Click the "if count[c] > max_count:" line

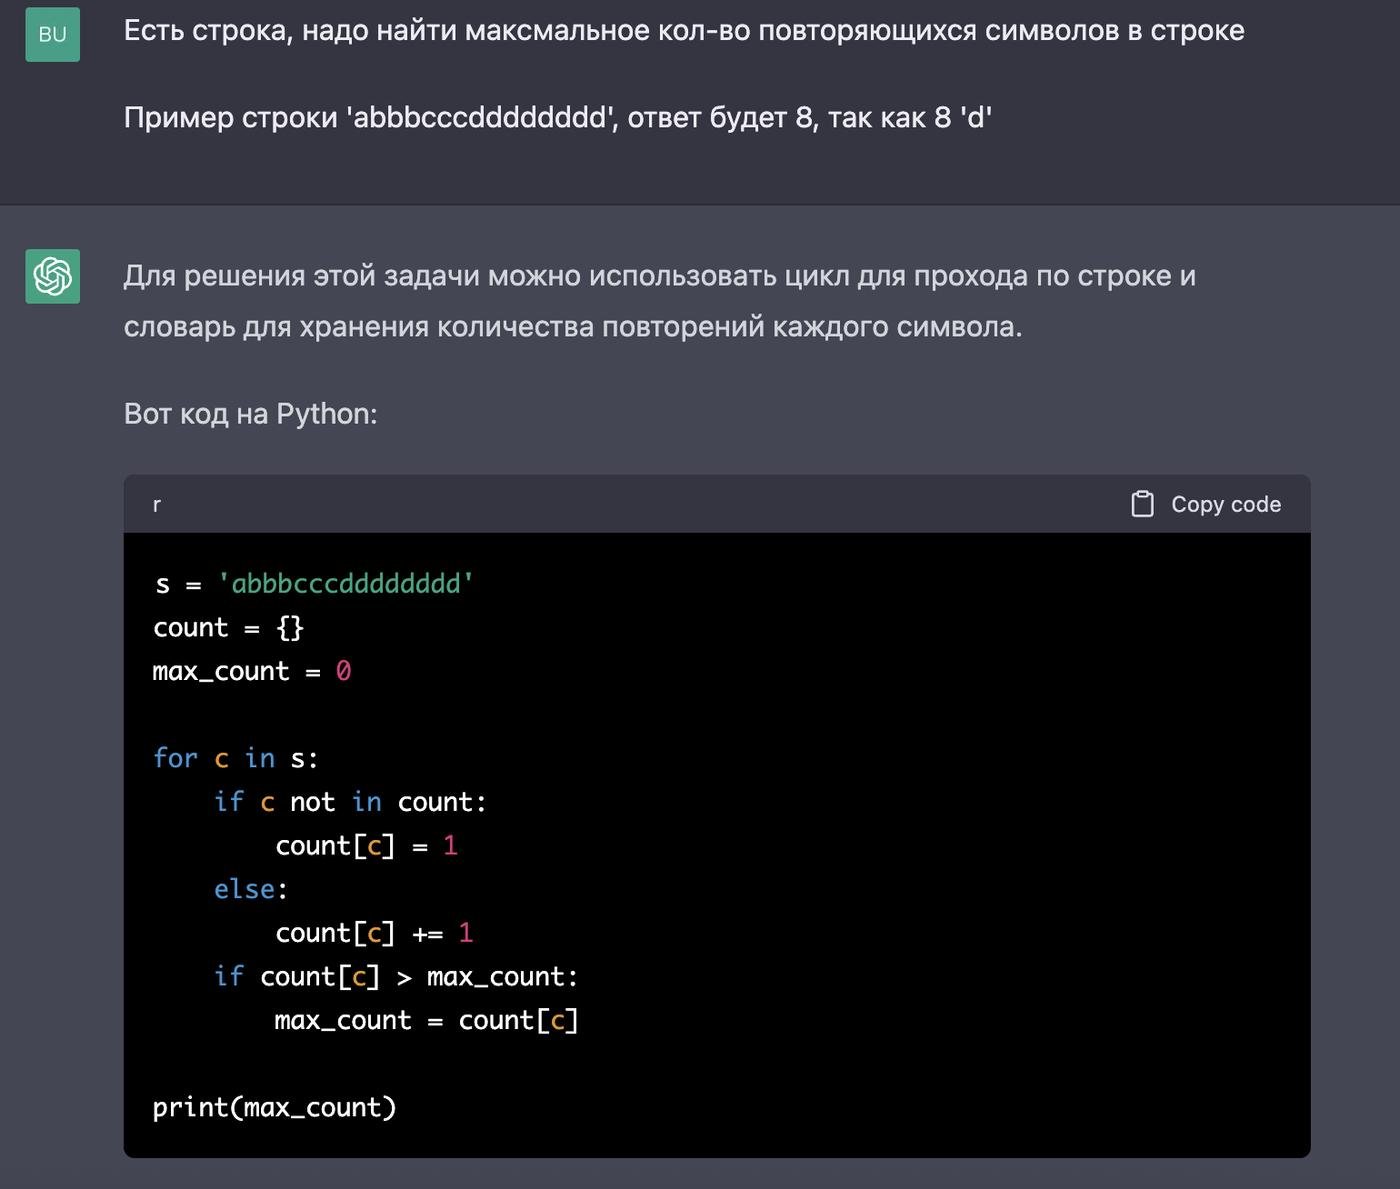pyautogui.click(x=396, y=977)
